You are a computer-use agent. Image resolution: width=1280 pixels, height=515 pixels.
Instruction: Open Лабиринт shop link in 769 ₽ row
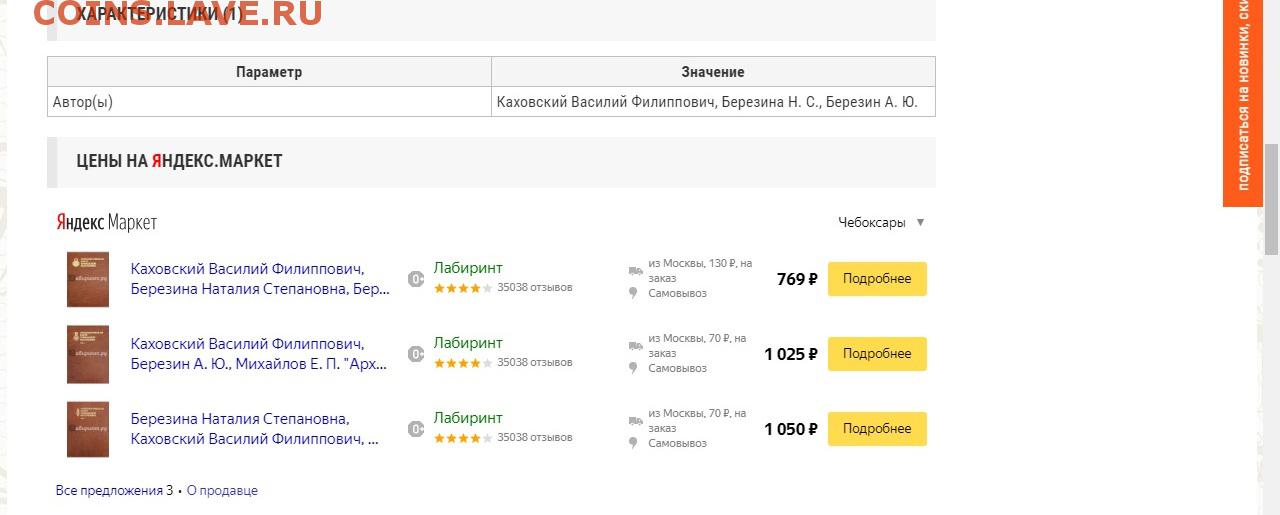click(468, 268)
